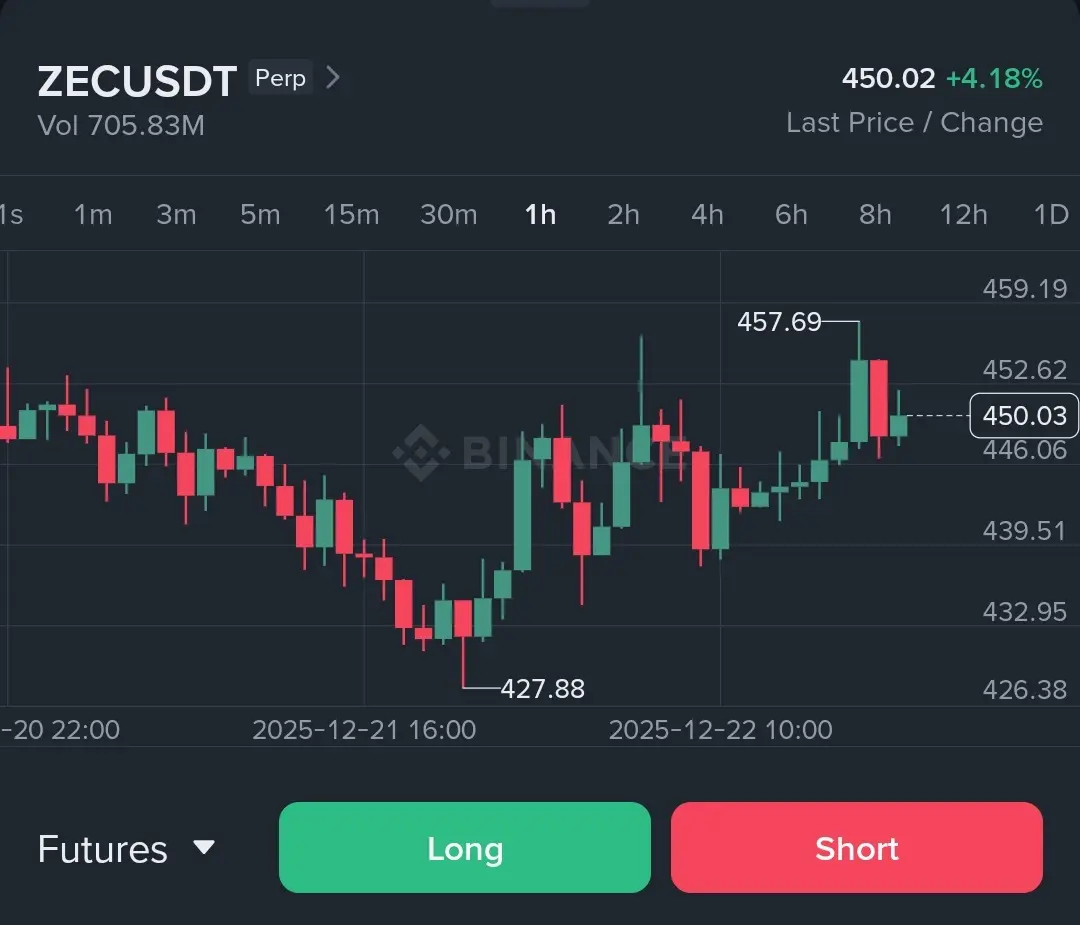
Task: Tap the 427.88 low price marker
Action: 542,689
